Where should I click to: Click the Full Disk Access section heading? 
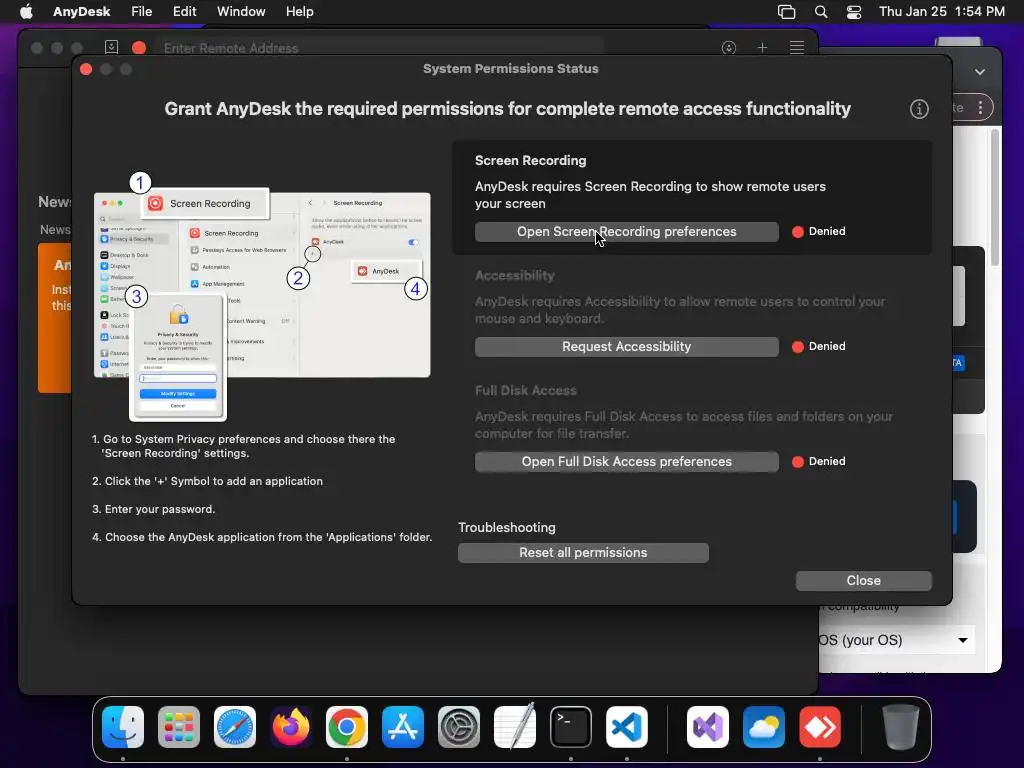click(526, 391)
